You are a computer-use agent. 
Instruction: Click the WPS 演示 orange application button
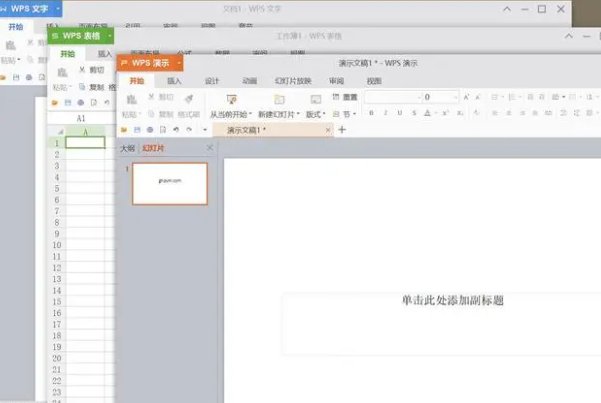pyautogui.click(x=150, y=63)
